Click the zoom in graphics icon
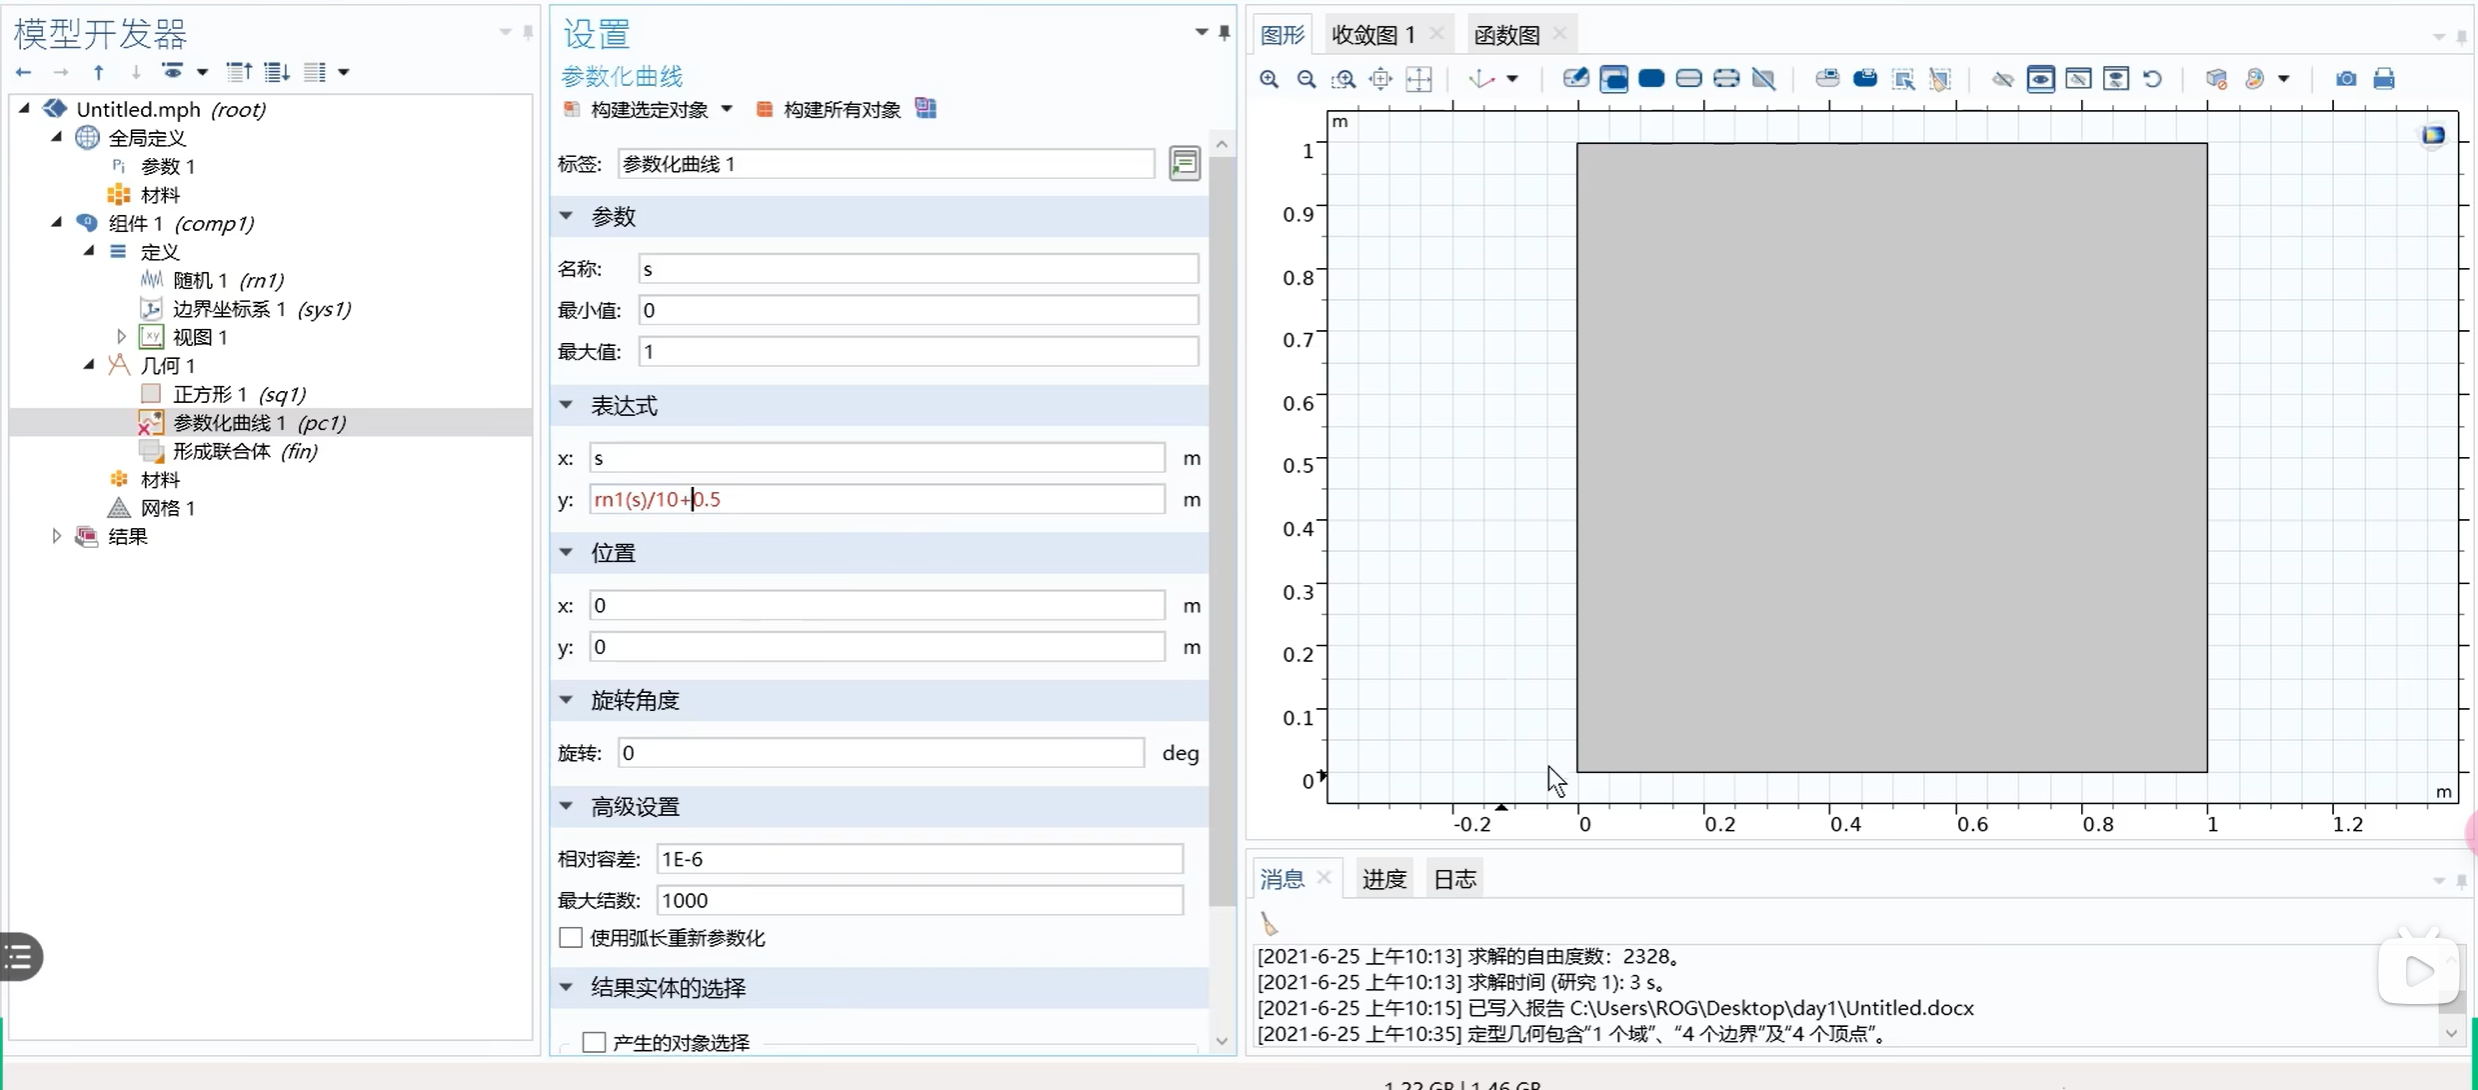 1269,79
